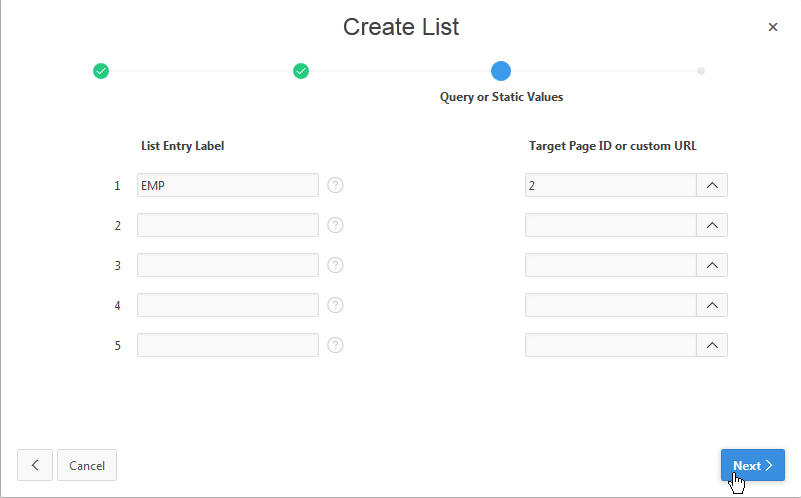Click help icon for list entry row 2
The width and height of the screenshot is (801, 498).
click(336, 225)
